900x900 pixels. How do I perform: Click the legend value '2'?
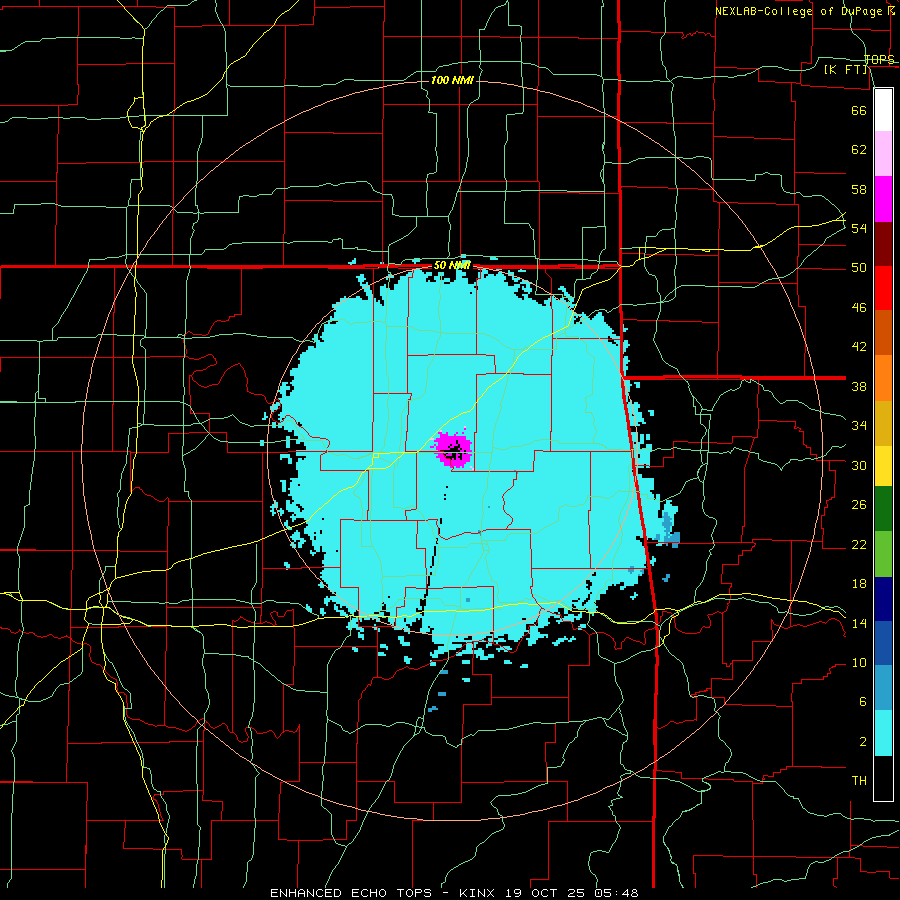(862, 741)
